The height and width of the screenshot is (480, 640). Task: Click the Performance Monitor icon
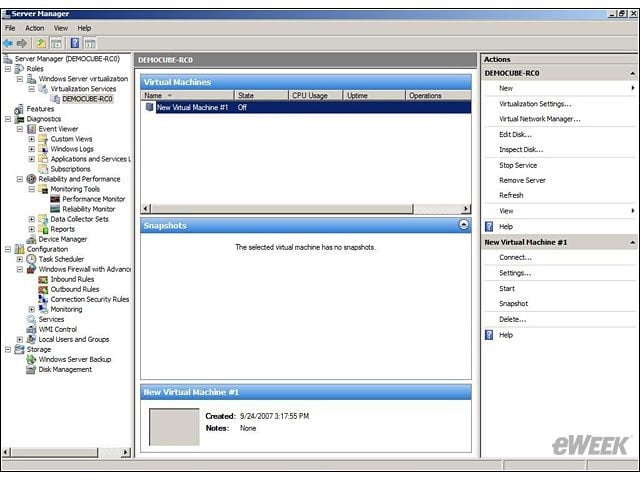pos(55,199)
